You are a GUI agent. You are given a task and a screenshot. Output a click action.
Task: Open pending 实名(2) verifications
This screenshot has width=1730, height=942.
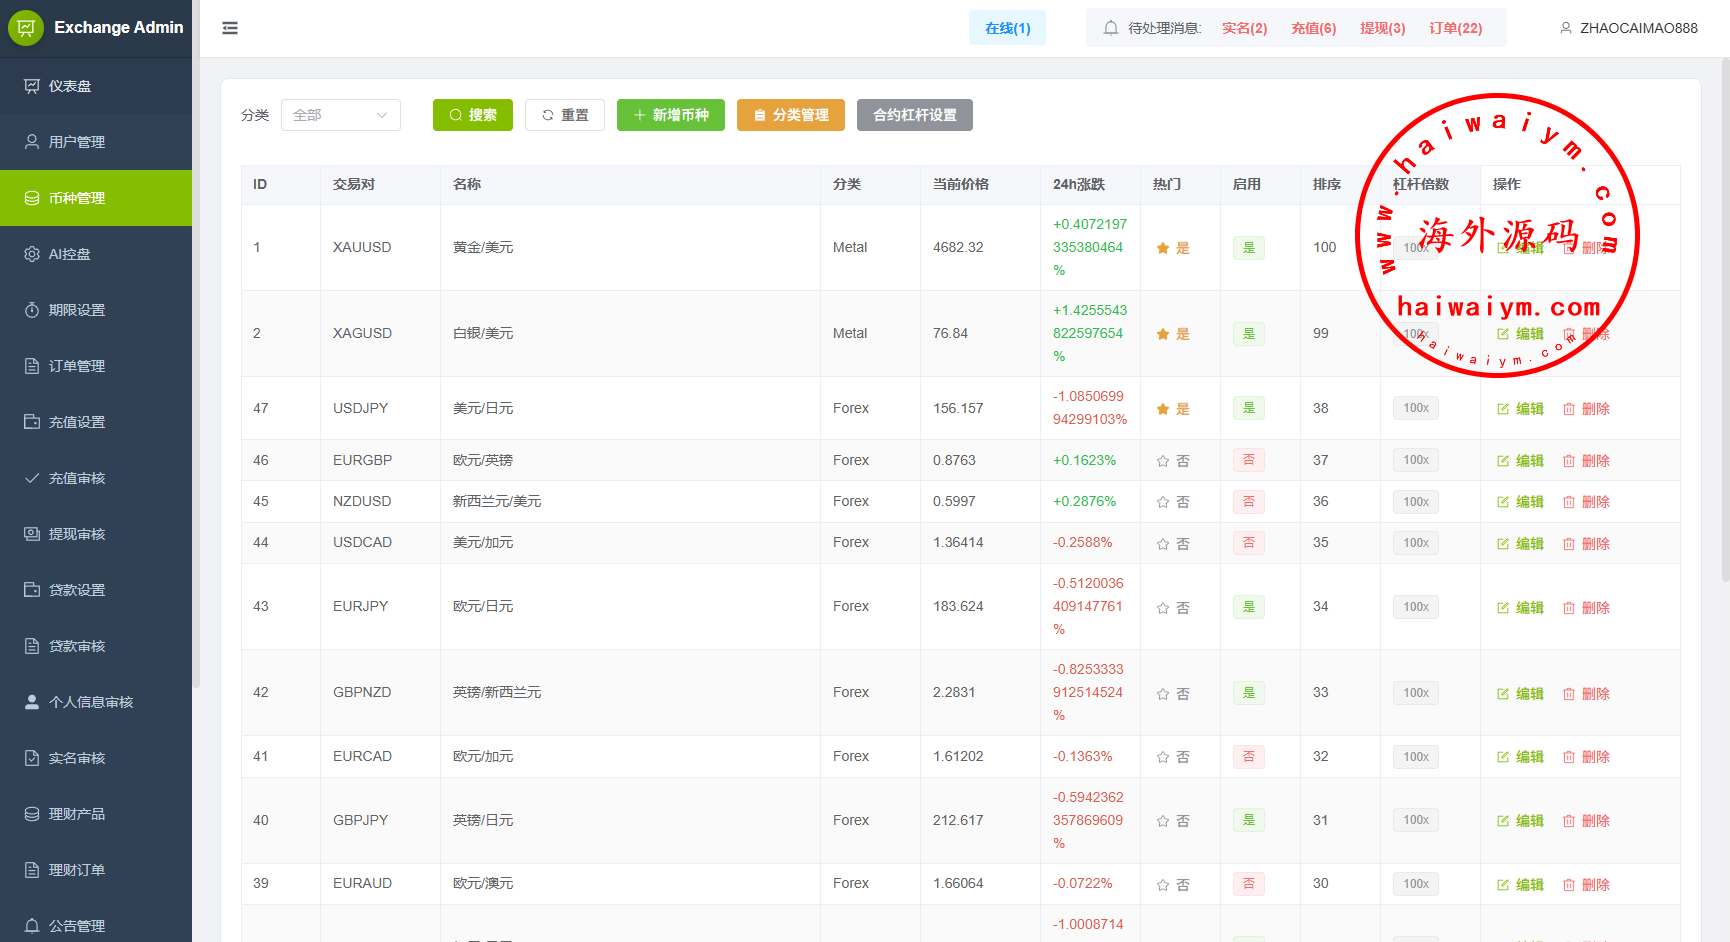[1244, 28]
